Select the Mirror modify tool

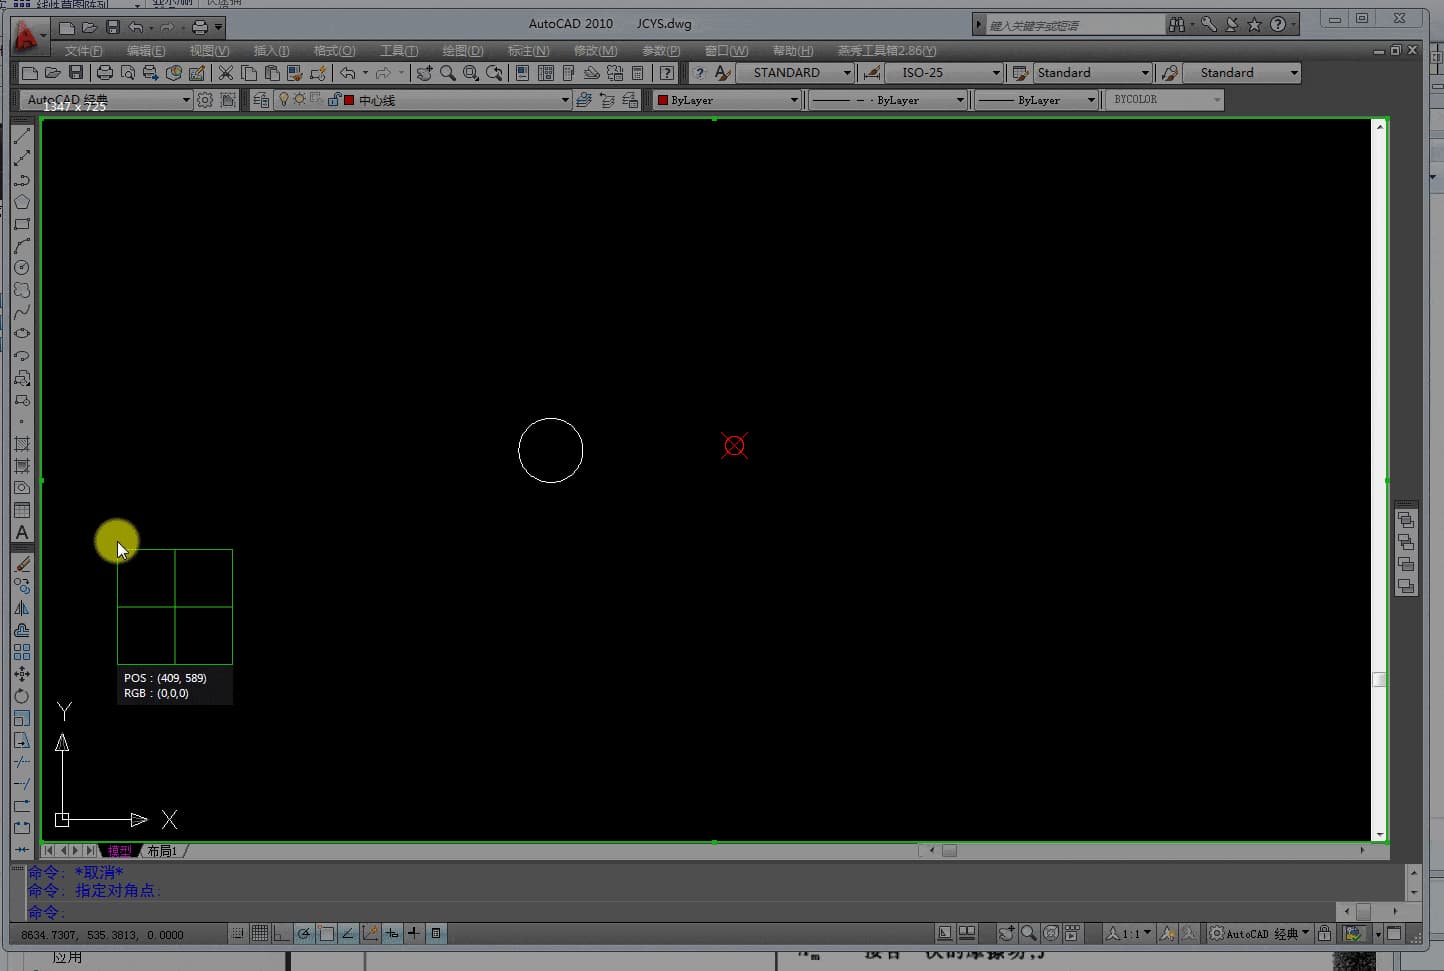click(x=22, y=608)
